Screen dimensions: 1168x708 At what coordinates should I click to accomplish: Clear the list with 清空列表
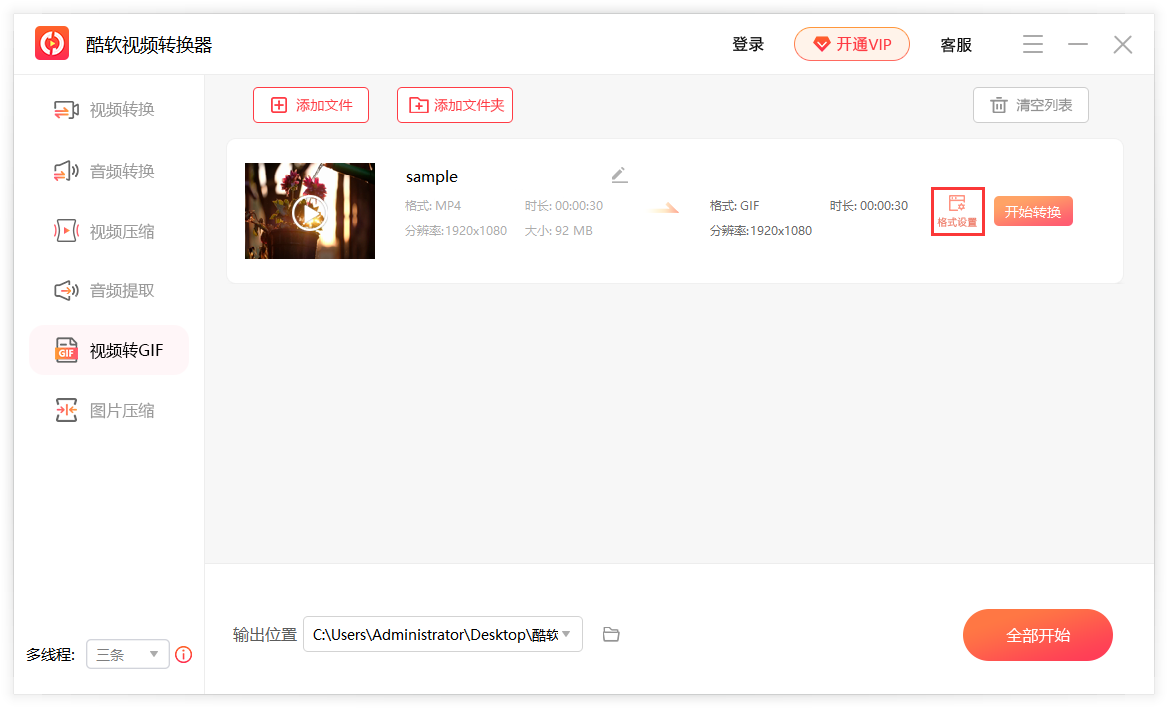[1030, 105]
